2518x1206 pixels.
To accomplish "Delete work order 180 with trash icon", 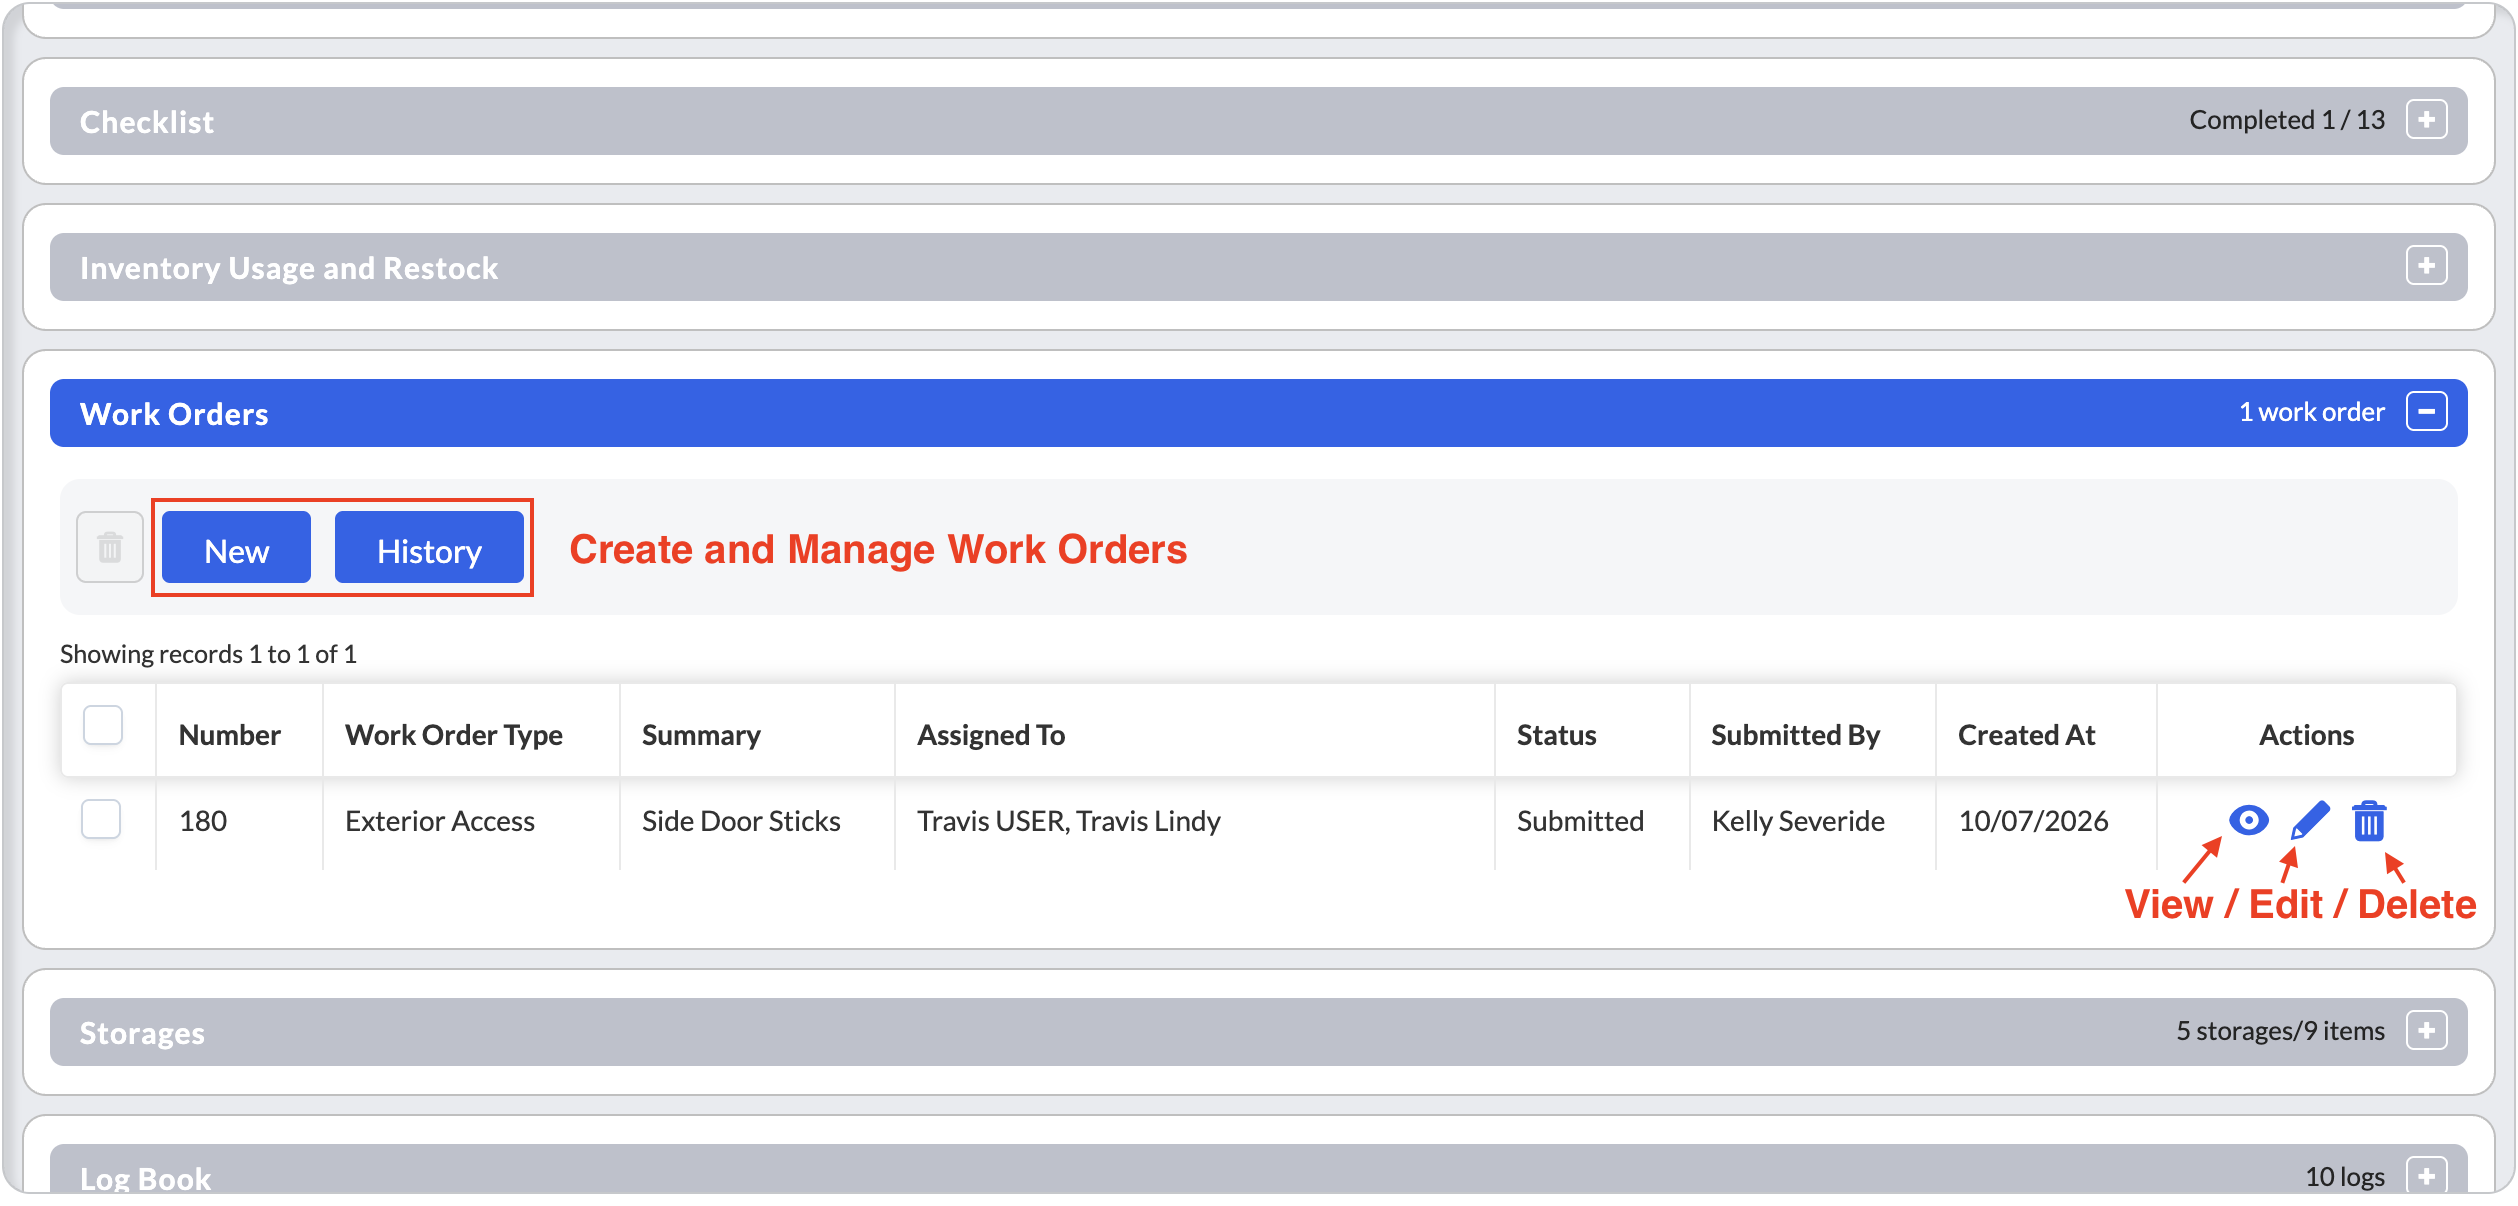I will click(x=2369, y=821).
